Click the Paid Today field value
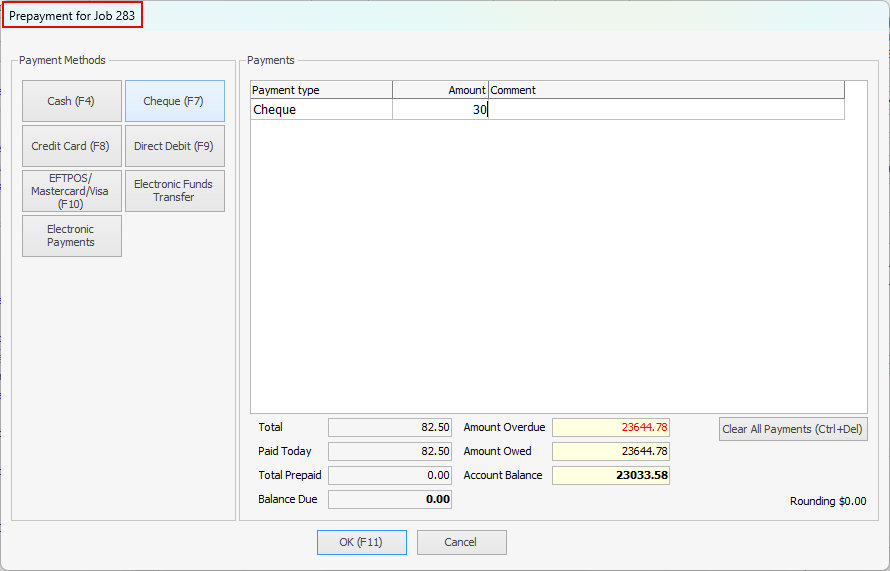Image resolution: width=890 pixels, height=571 pixels. point(390,451)
